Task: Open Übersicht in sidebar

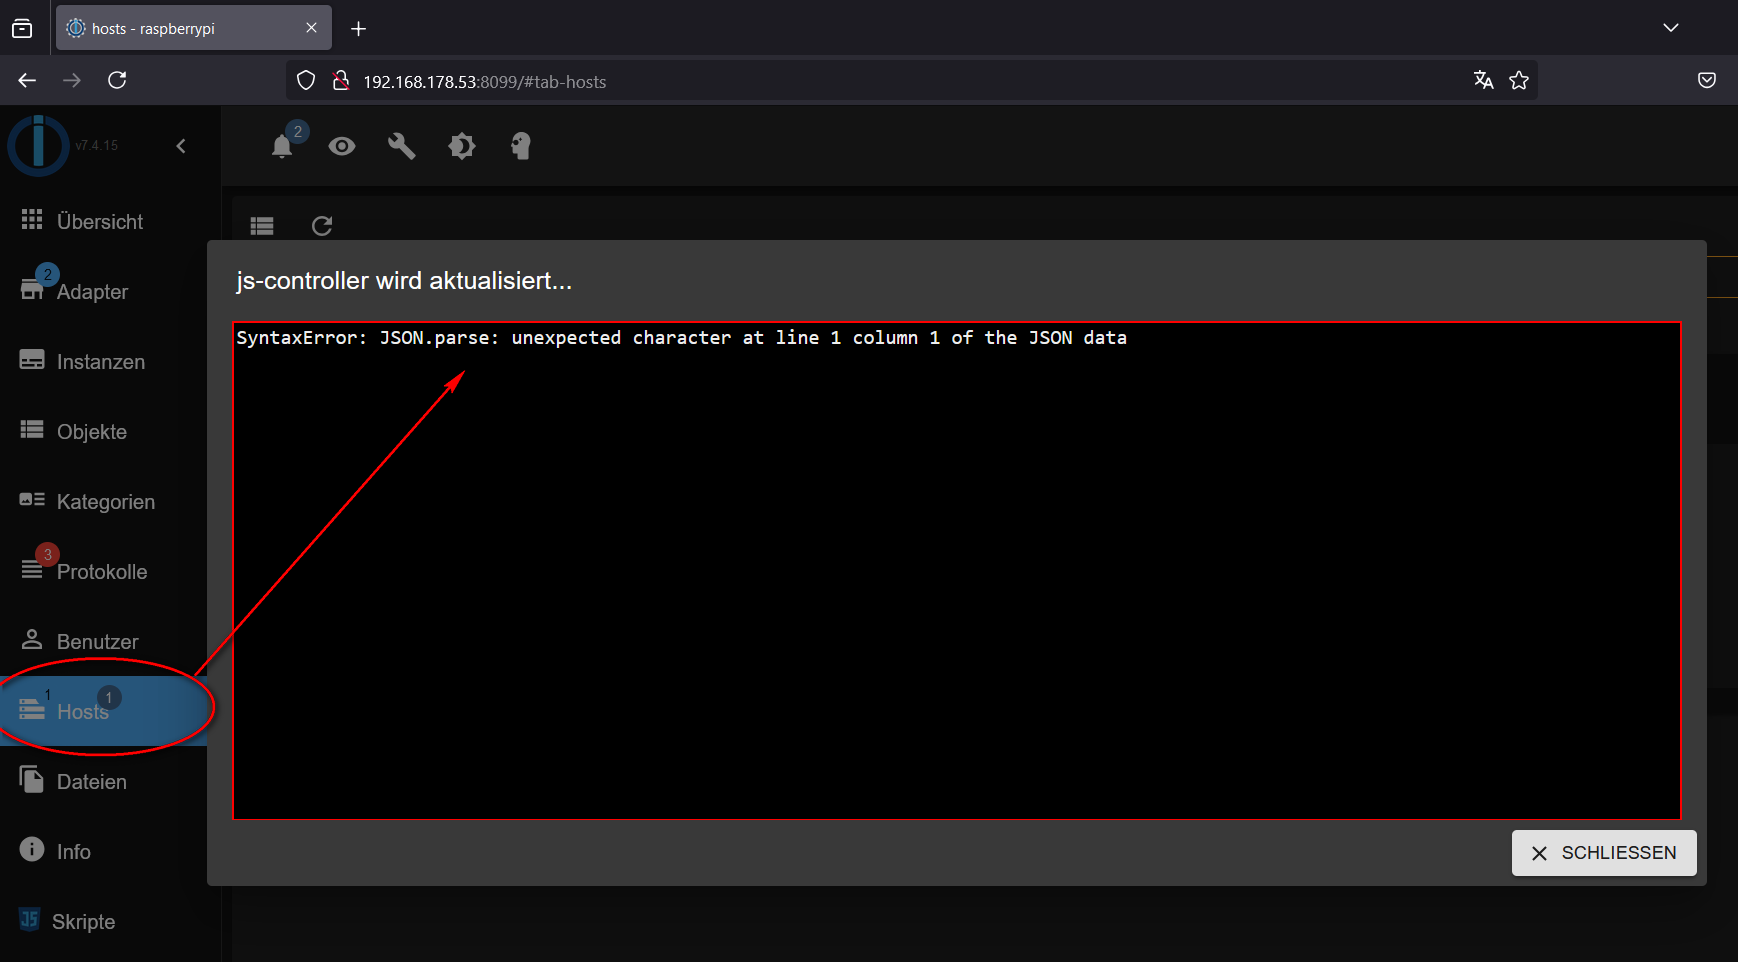Action: click(104, 221)
